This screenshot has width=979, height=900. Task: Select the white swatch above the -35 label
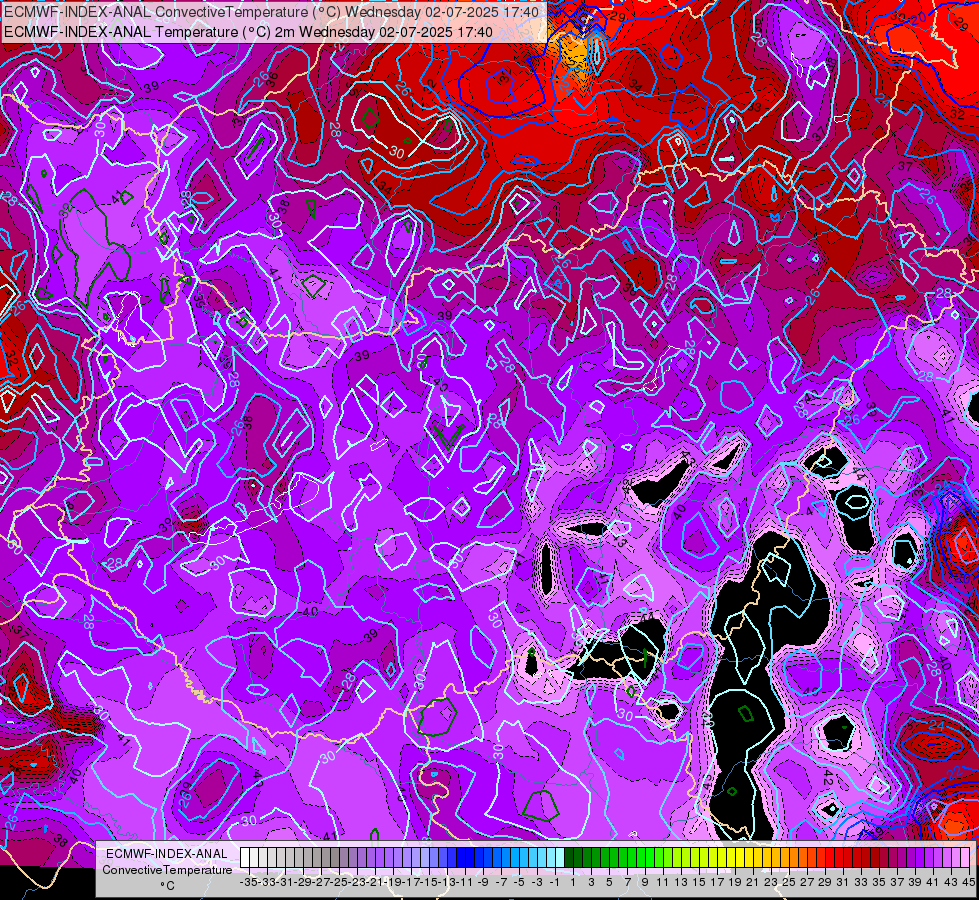coord(245,858)
